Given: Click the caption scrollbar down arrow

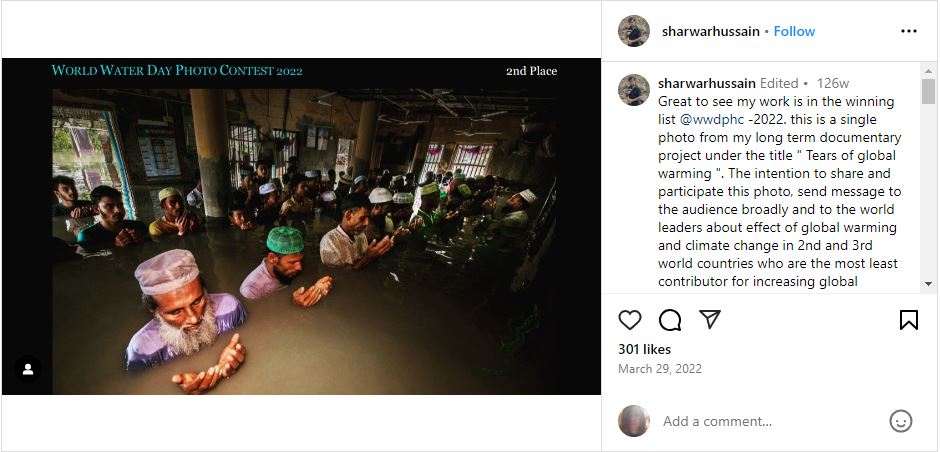Looking at the screenshot, I should coord(929,286).
